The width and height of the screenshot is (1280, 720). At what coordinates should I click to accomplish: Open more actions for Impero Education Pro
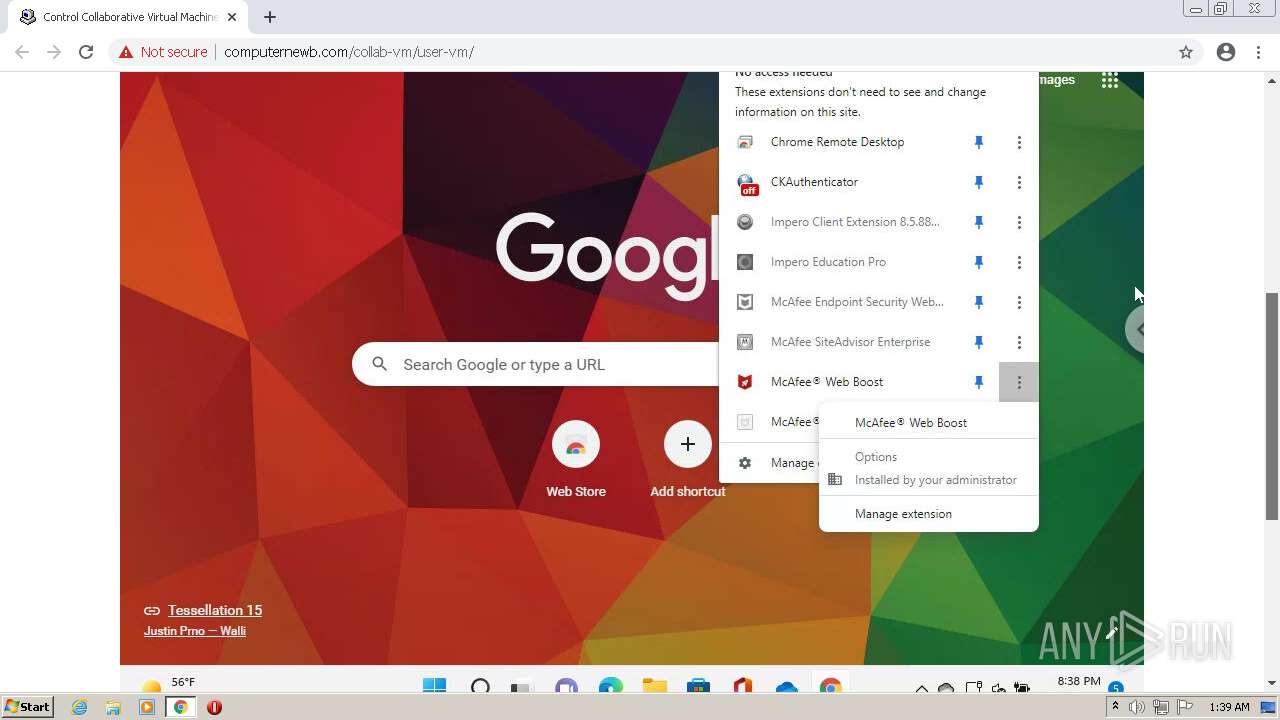(x=1019, y=262)
